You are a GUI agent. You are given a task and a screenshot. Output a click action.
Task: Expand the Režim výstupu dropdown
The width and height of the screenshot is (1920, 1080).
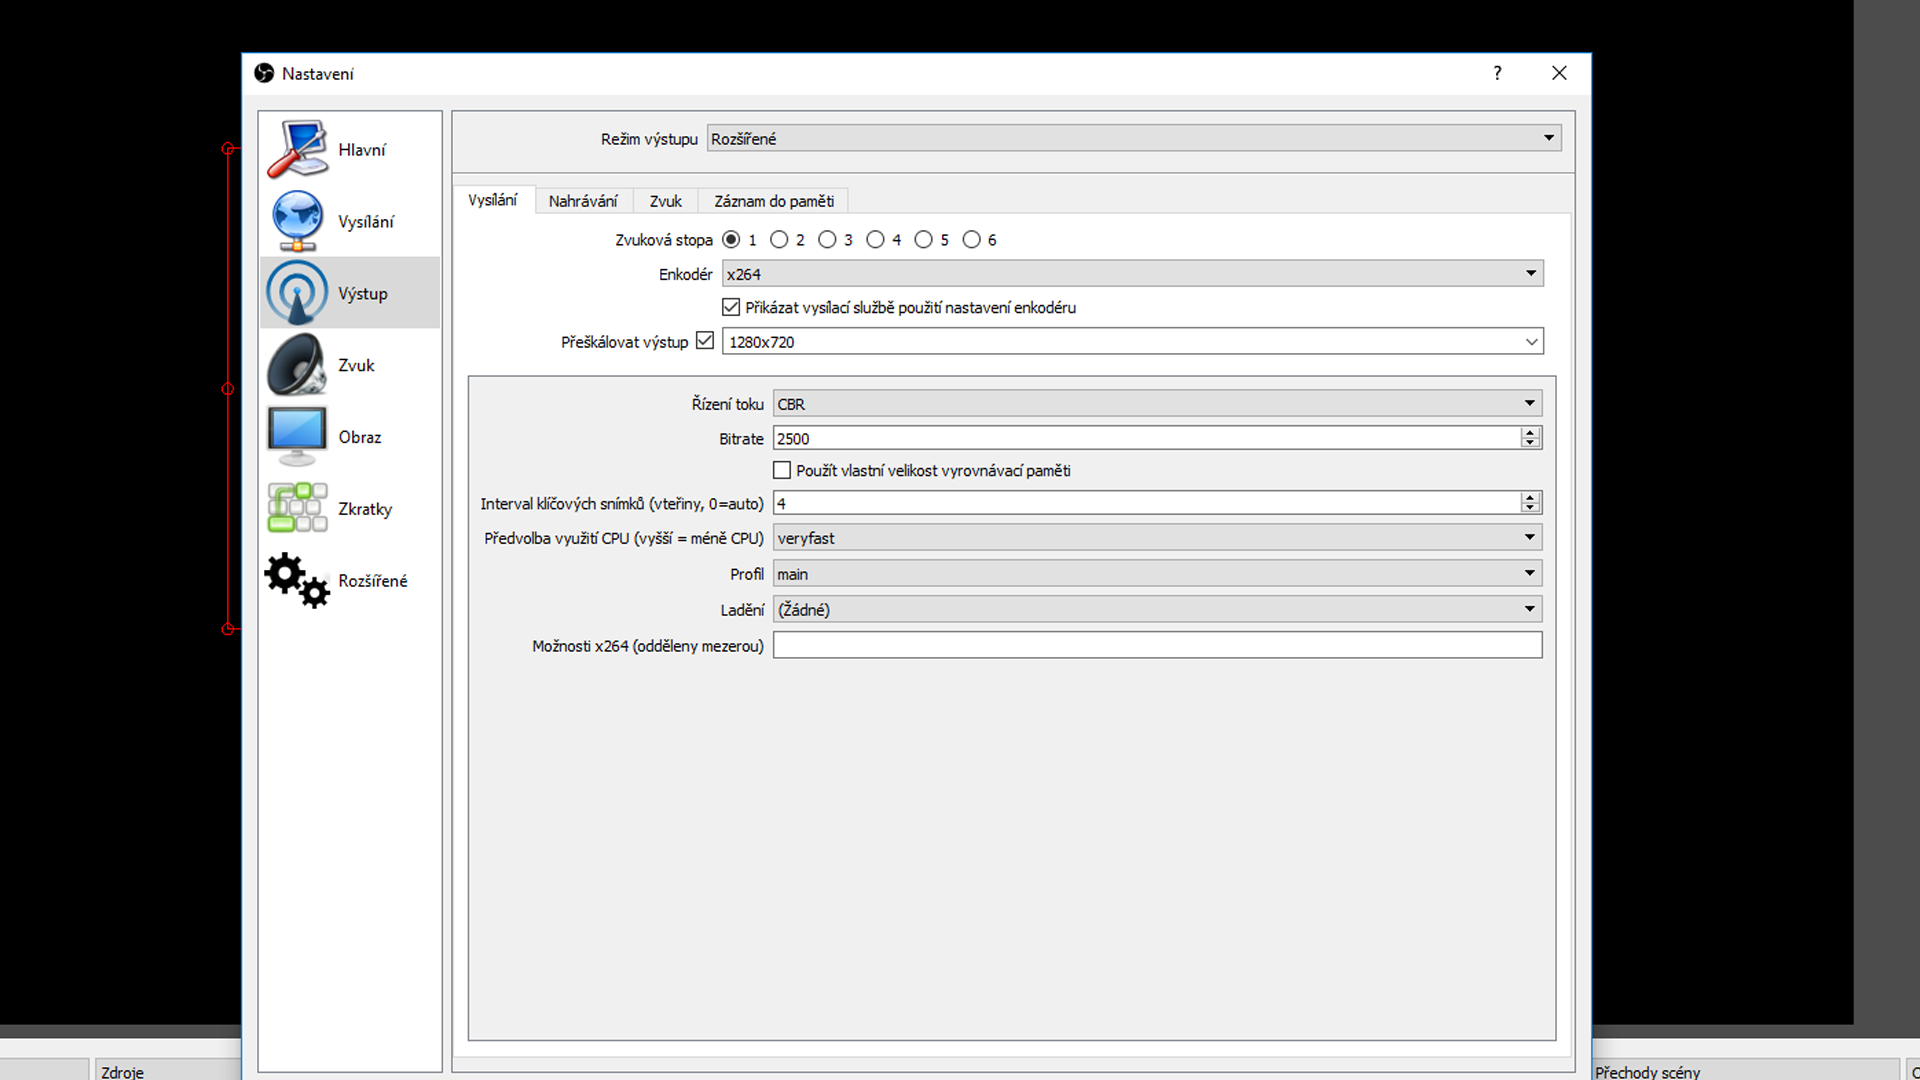click(1133, 138)
